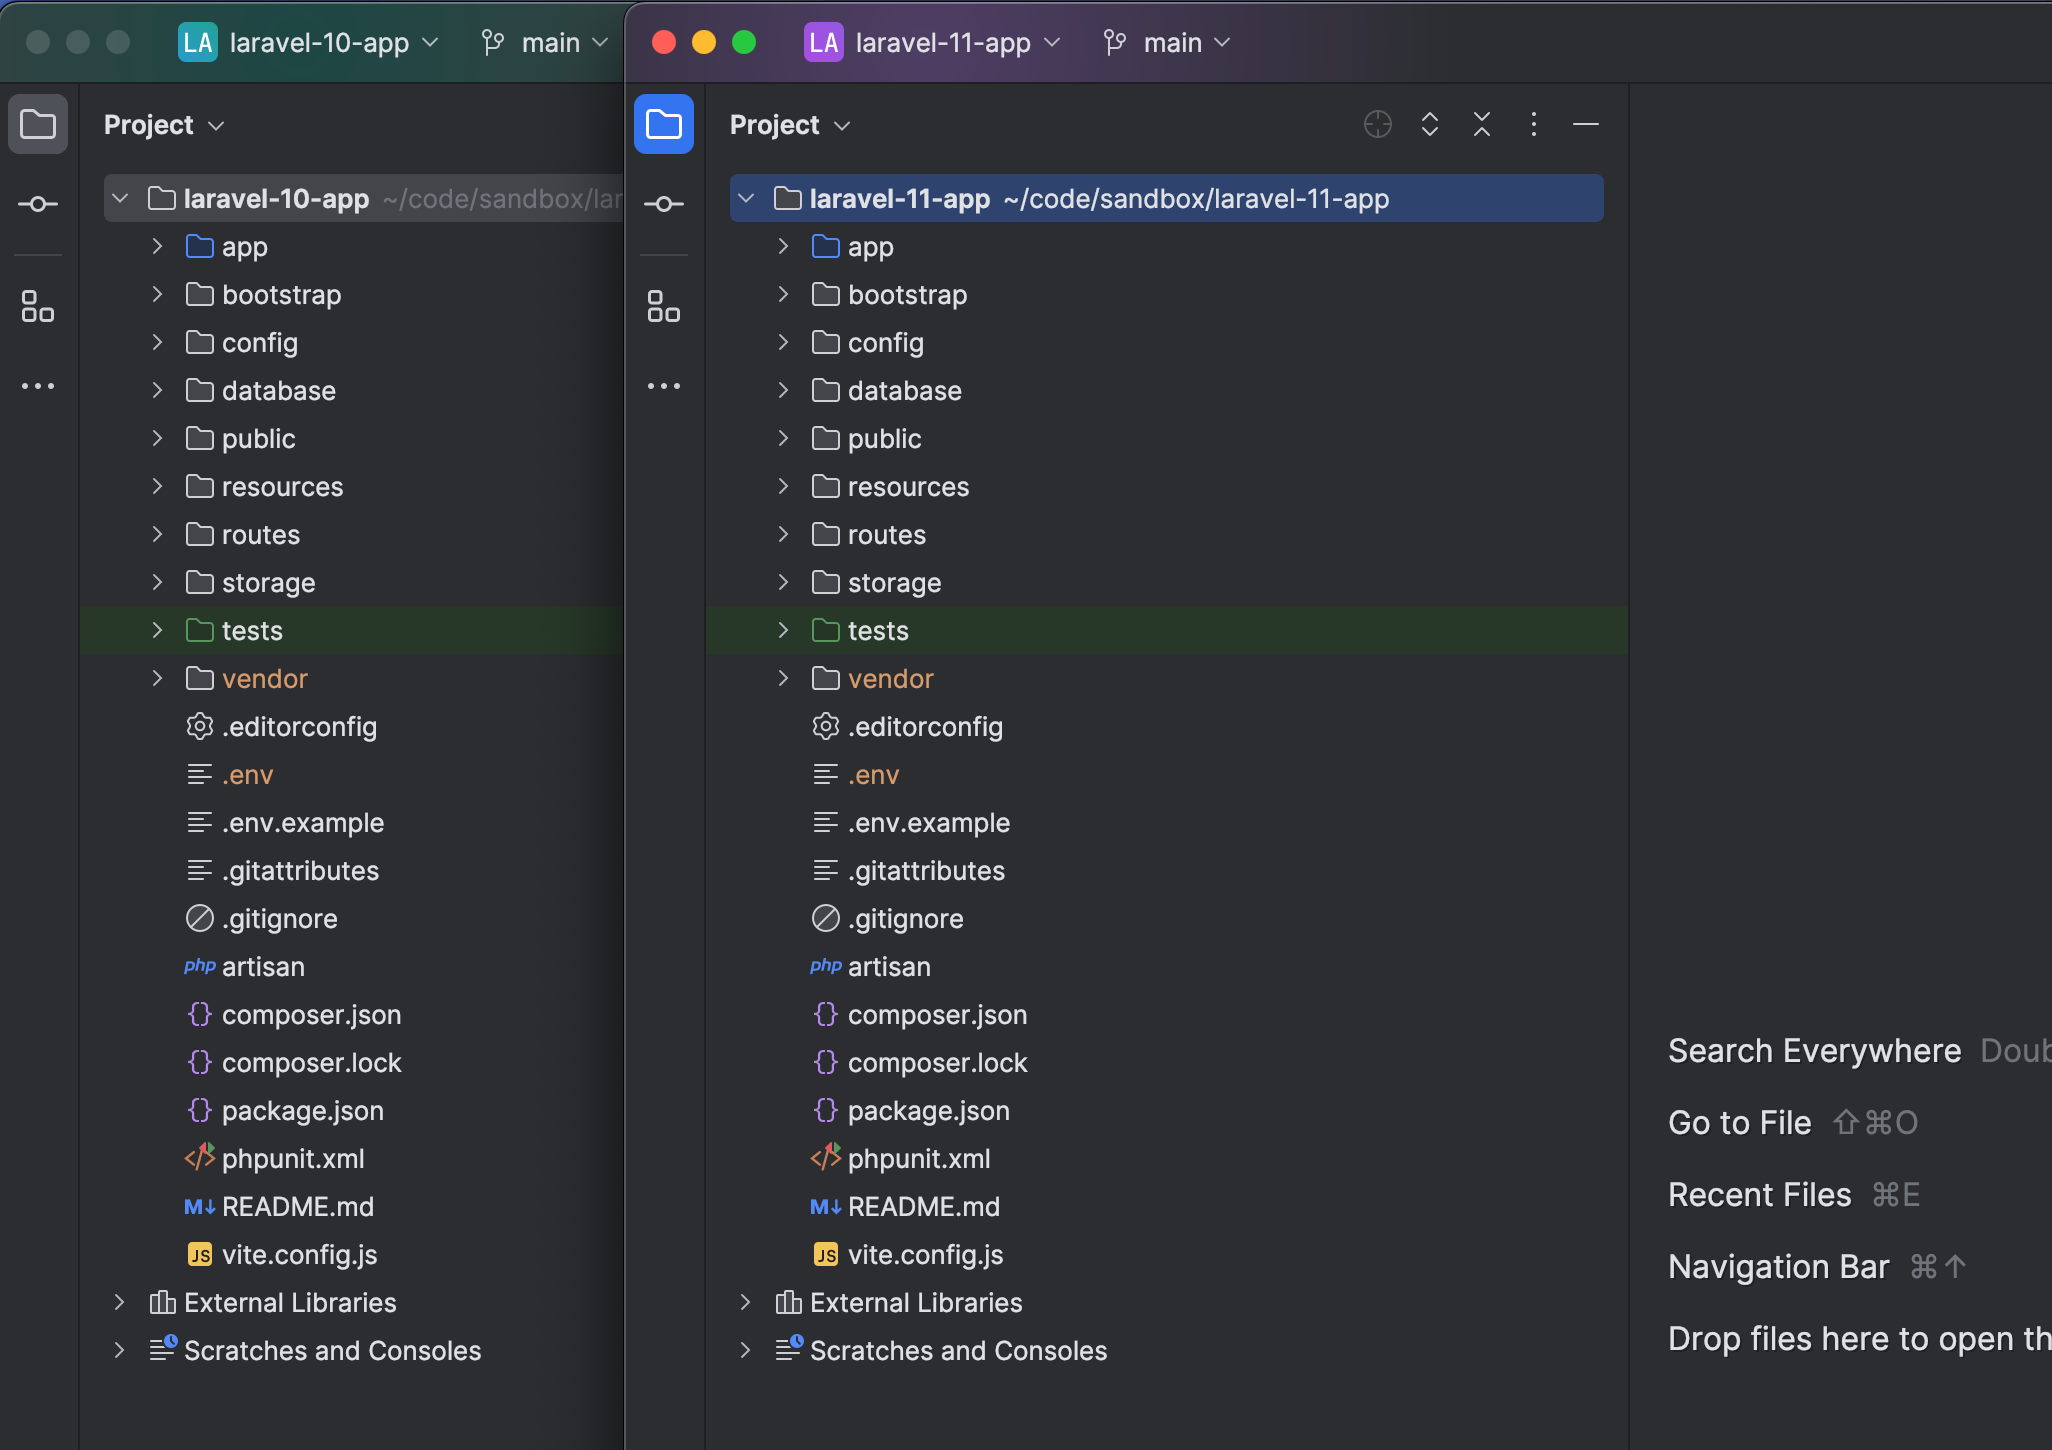Open Project view dropdown in laravel-10-app
Viewport: 2052px width, 1450px height.
(x=164, y=125)
